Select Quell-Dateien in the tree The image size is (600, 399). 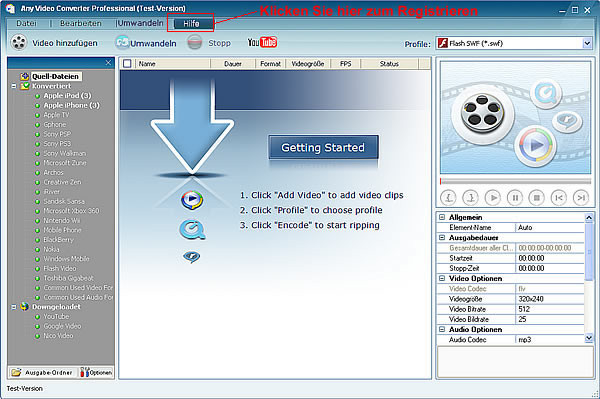pos(55,76)
